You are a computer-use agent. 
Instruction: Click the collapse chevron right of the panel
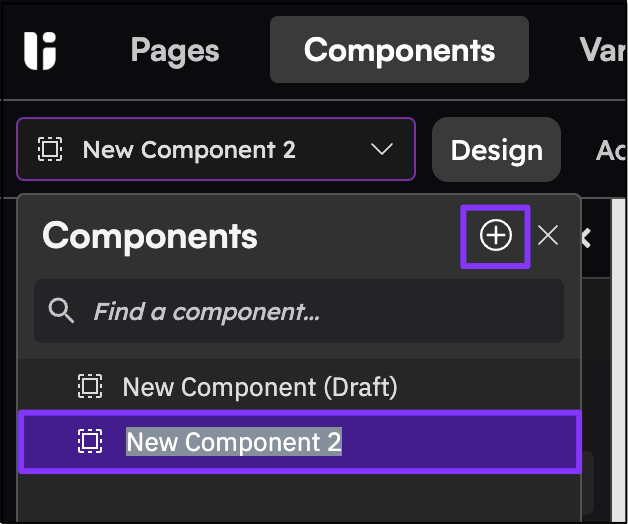[x=586, y=238]
